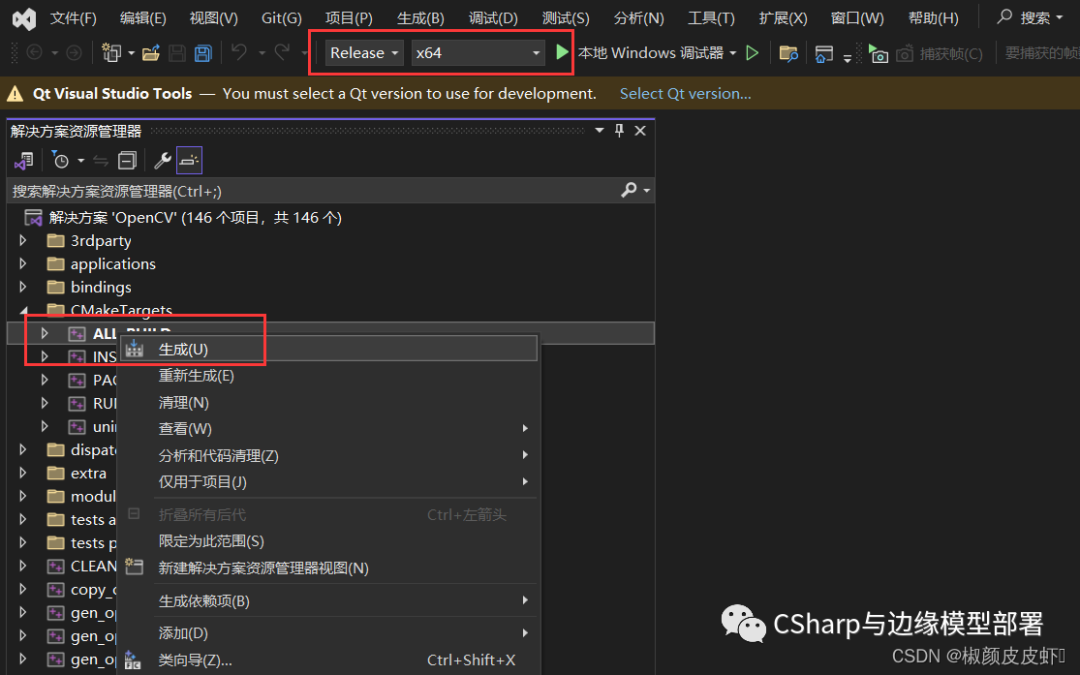Click the Collapse All icon in Solution Explorer
Screen dimensions: 1080x675
(x=127, y=160)
